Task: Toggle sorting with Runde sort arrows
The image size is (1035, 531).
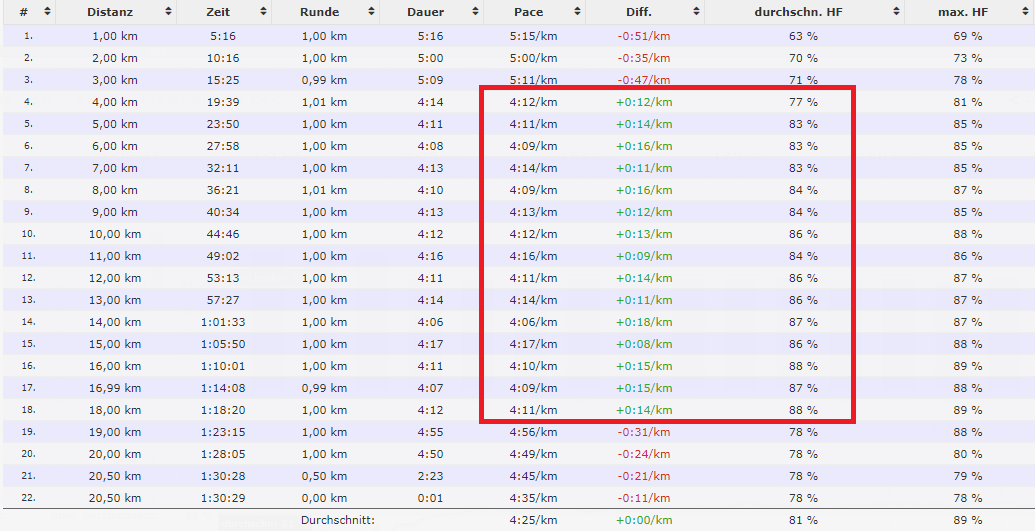Action: [371, 12]
